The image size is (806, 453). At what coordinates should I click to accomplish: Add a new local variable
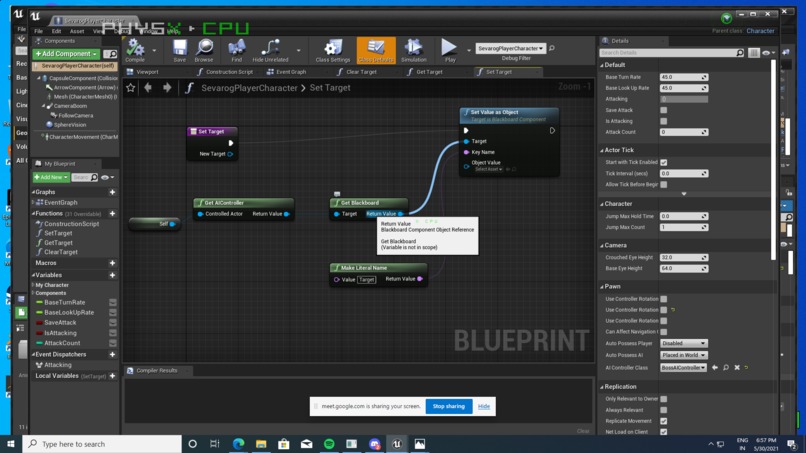(113, 376)
